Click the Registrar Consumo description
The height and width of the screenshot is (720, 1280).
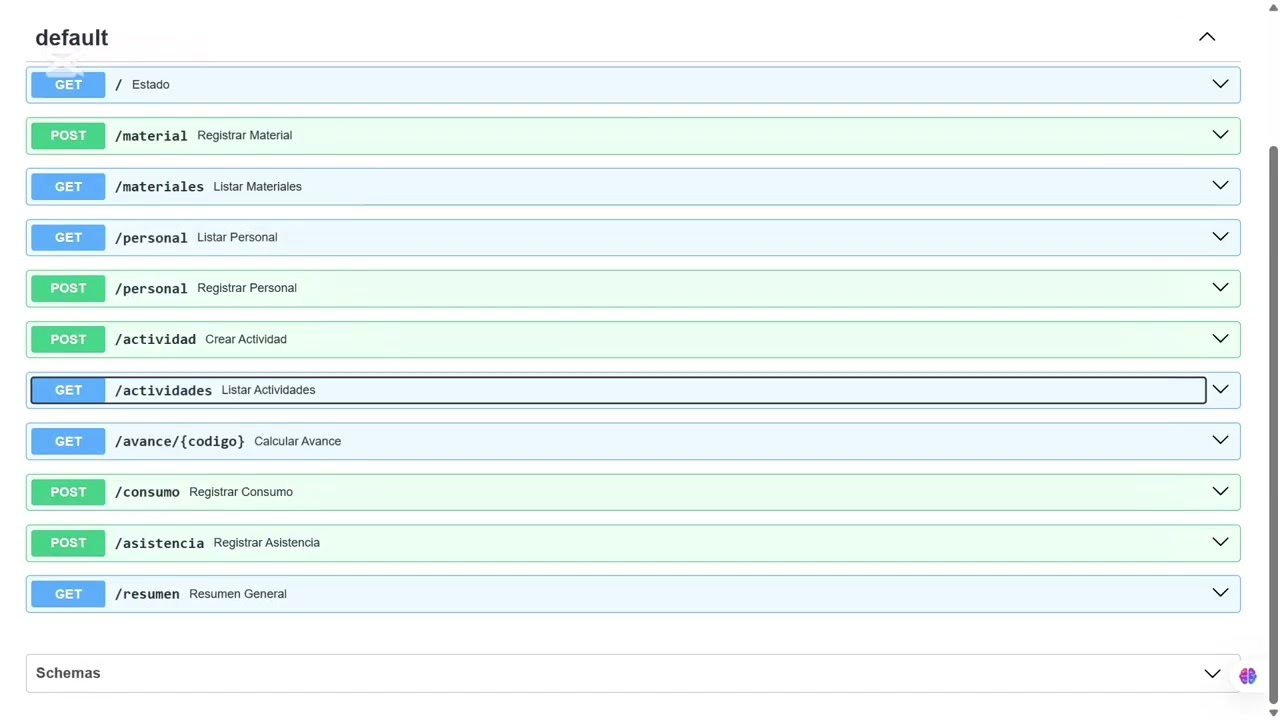[x=241, y=492]
